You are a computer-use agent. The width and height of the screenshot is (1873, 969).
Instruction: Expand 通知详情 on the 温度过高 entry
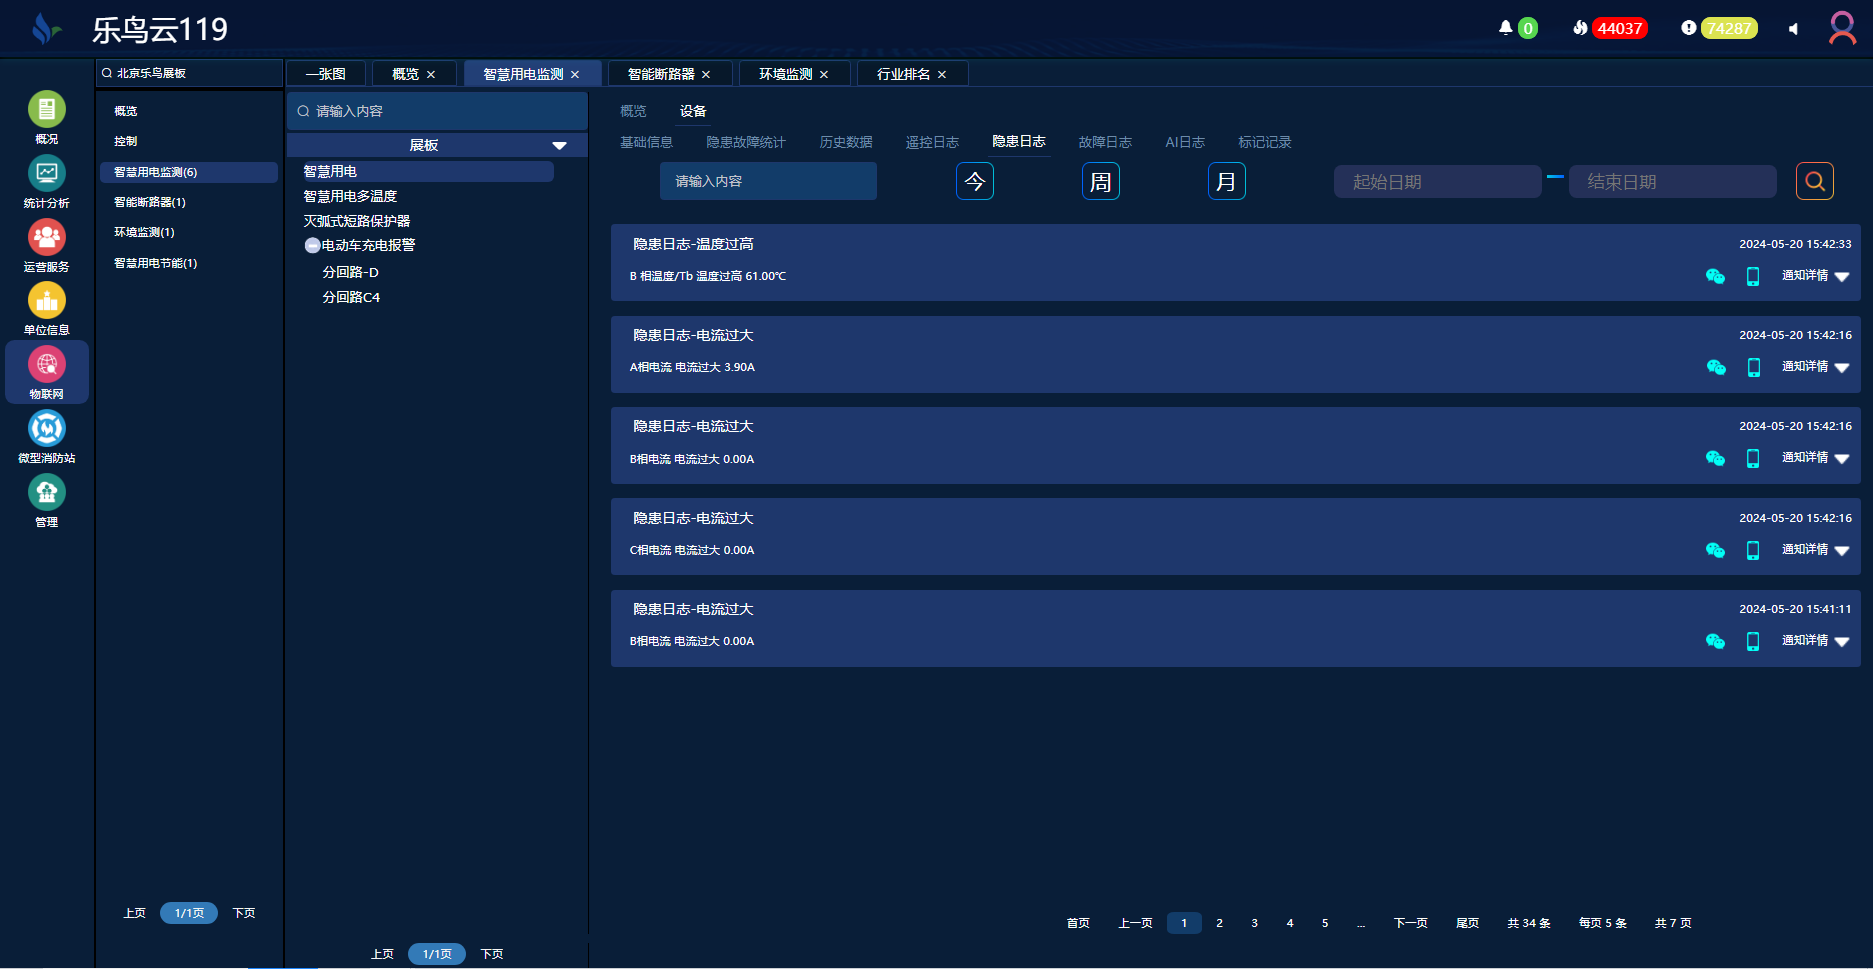tap(1815, 276)
